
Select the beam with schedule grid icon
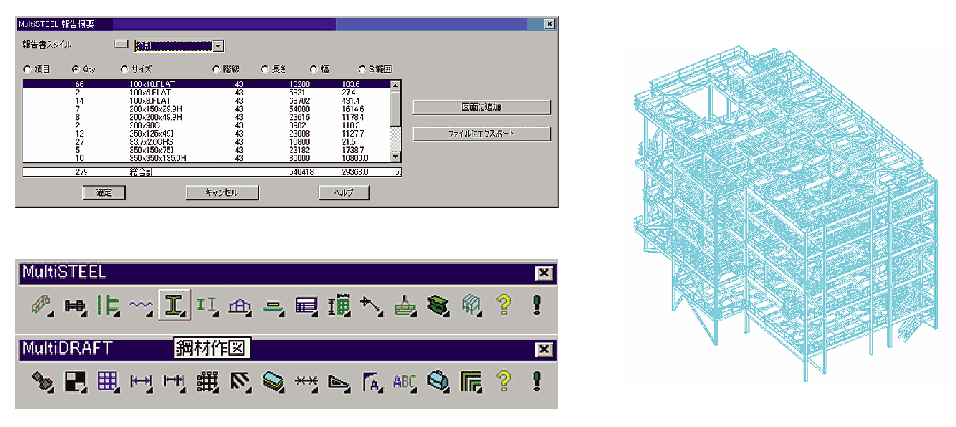tap(339, 304)
